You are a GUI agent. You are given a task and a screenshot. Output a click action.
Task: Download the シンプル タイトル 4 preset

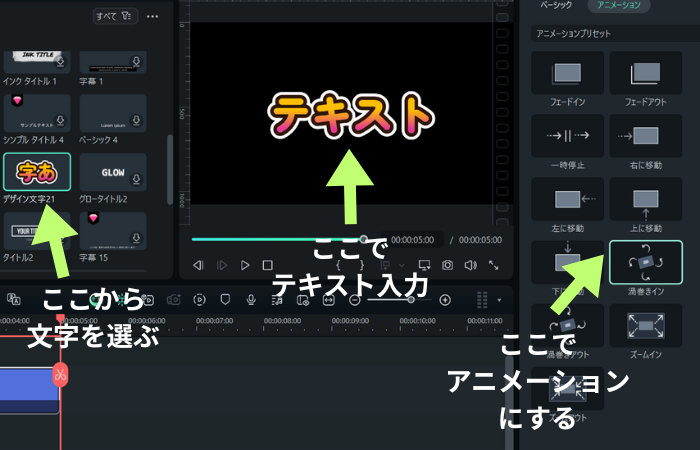pyautogui.click(x=60, y=120)
